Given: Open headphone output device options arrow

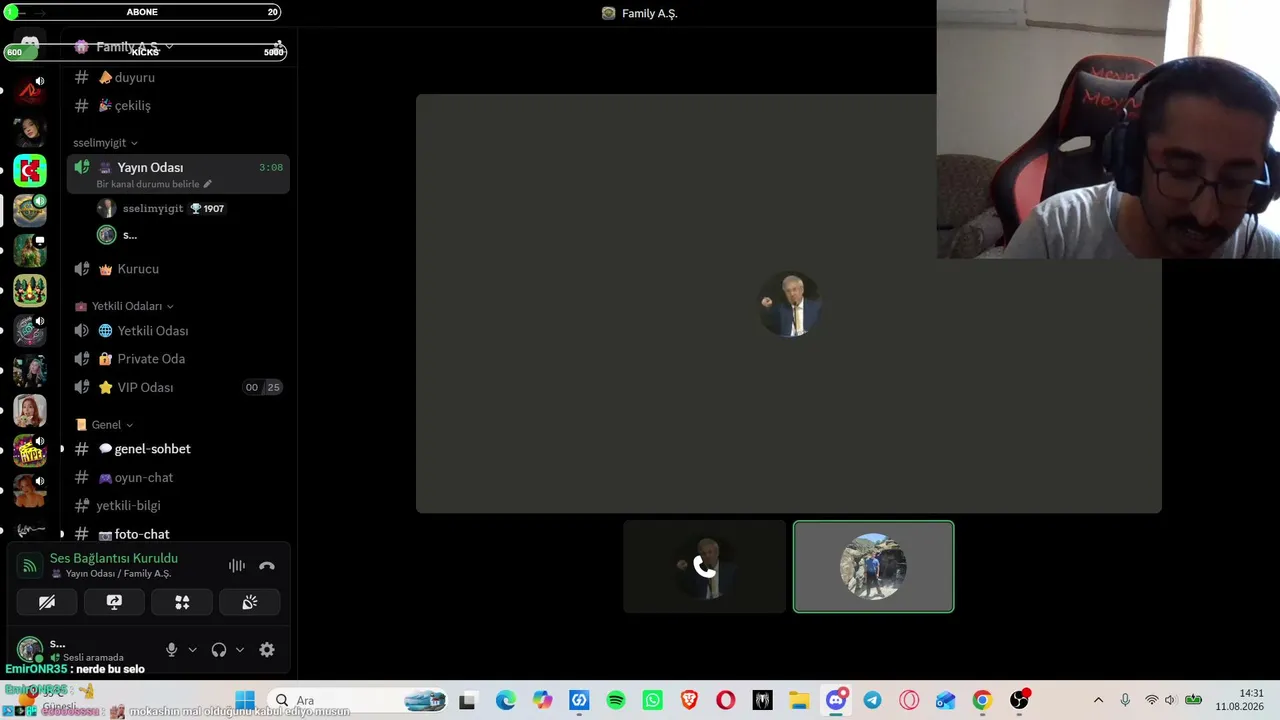Looking at the screenshot, I should (x=240, y=650).
